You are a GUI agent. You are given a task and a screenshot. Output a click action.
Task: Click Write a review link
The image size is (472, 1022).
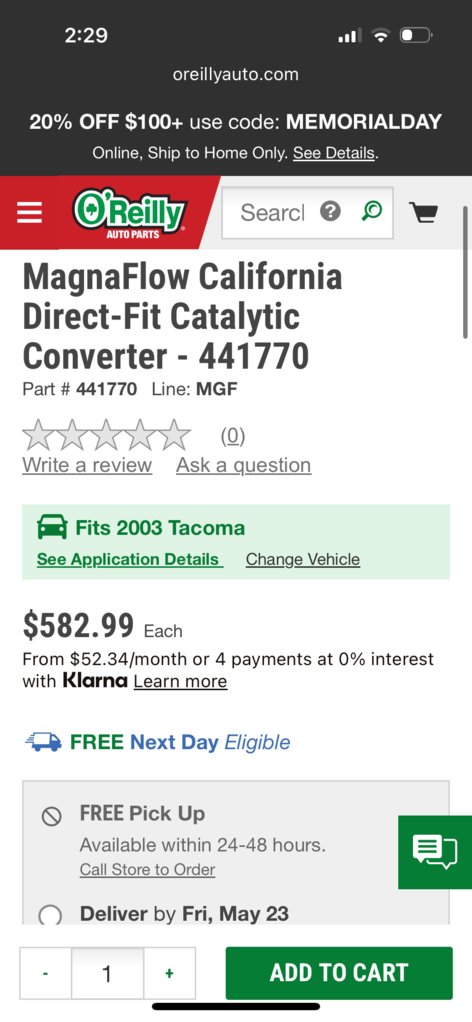pyautogui.click(x=87, y=465)
